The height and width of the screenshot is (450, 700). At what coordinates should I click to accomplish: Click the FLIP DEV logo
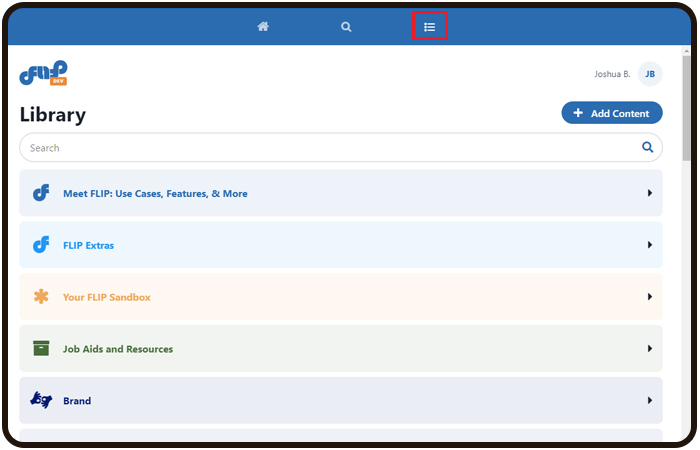[43, 73]
